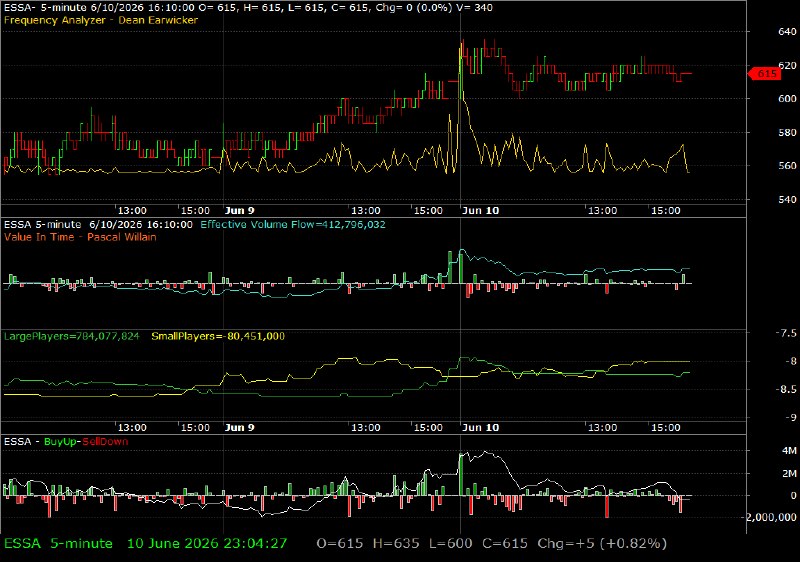The height and width of the screenshot is (562, 800).
Task: Click the red 615 last-price tag
Action: [764, 74]
